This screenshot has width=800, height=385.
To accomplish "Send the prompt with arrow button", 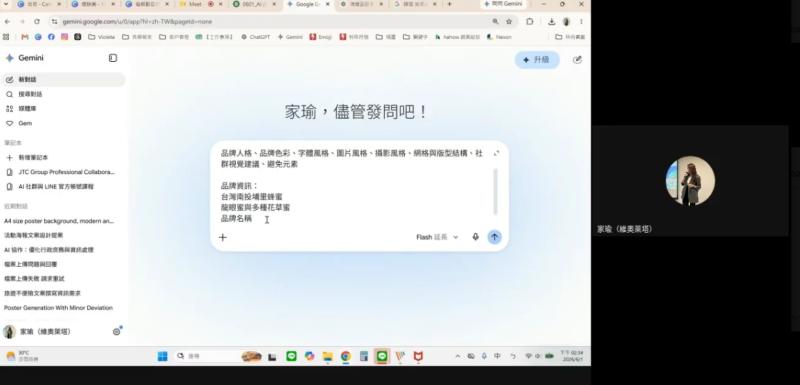I will pos(494,237).
